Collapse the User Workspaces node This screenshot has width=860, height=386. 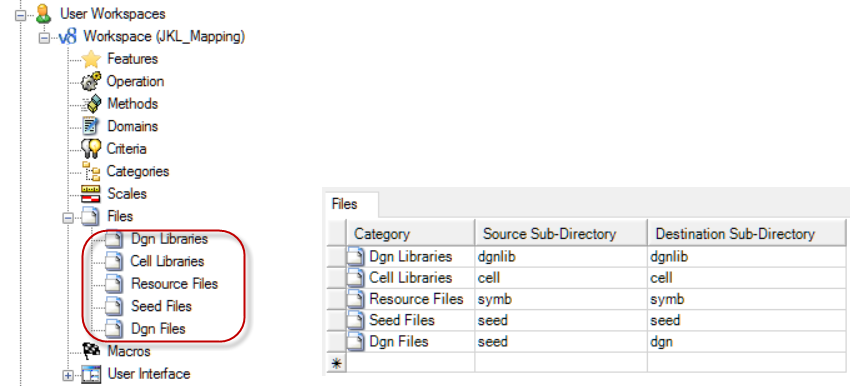pyautogui.click(x=20, y=15)
